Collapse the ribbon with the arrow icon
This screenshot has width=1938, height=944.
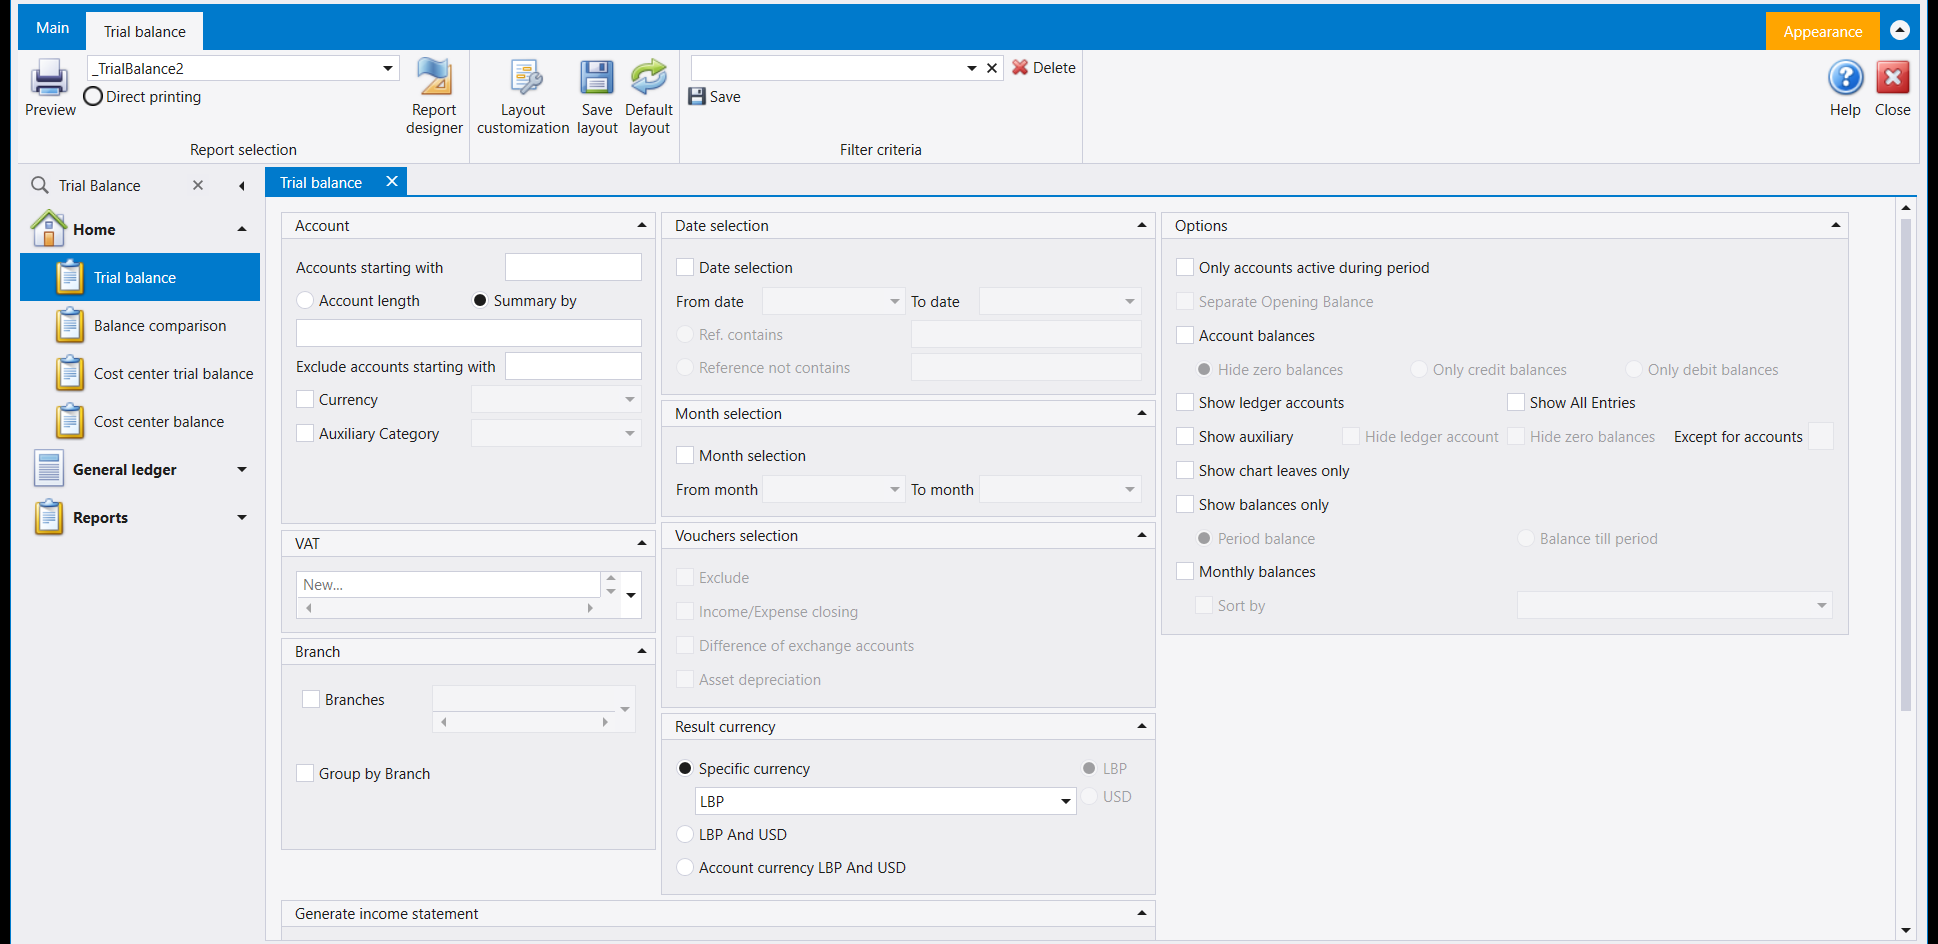(1900, 30)
